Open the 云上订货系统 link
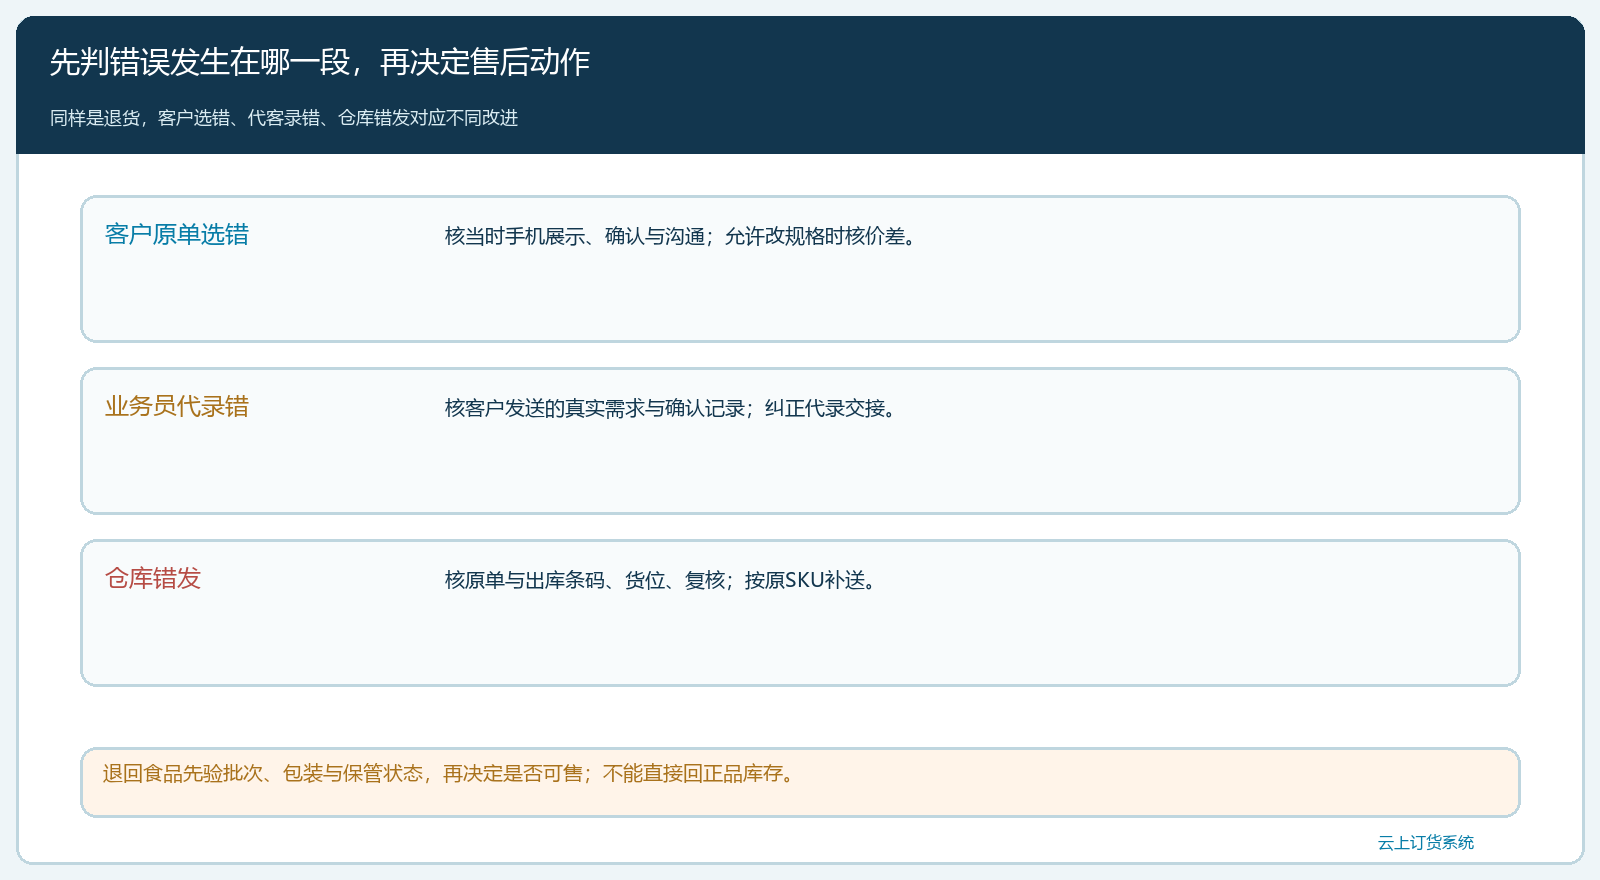This screenshot has height=880, width=1600. point(1426,843)
